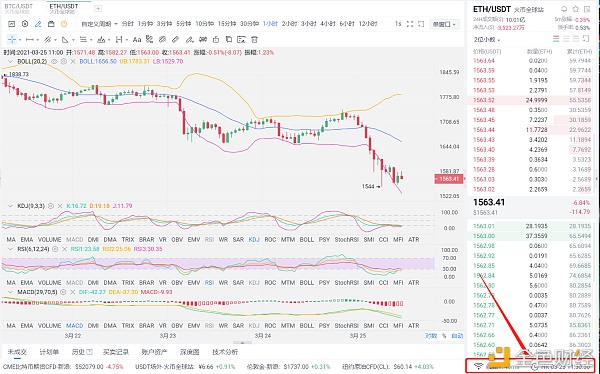Screen dimensions: 600x374
Task: Remove the RSI(6,12,24) indicator with X
Action: (65, 249)
